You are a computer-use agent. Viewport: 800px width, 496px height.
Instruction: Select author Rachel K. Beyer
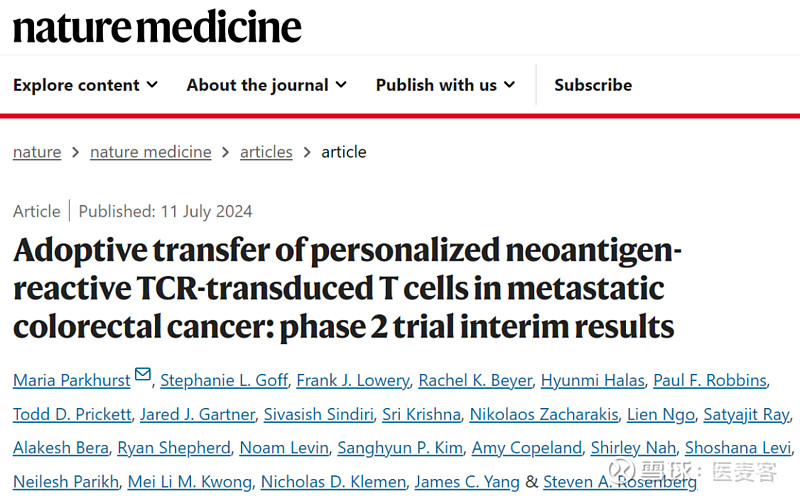474,380
